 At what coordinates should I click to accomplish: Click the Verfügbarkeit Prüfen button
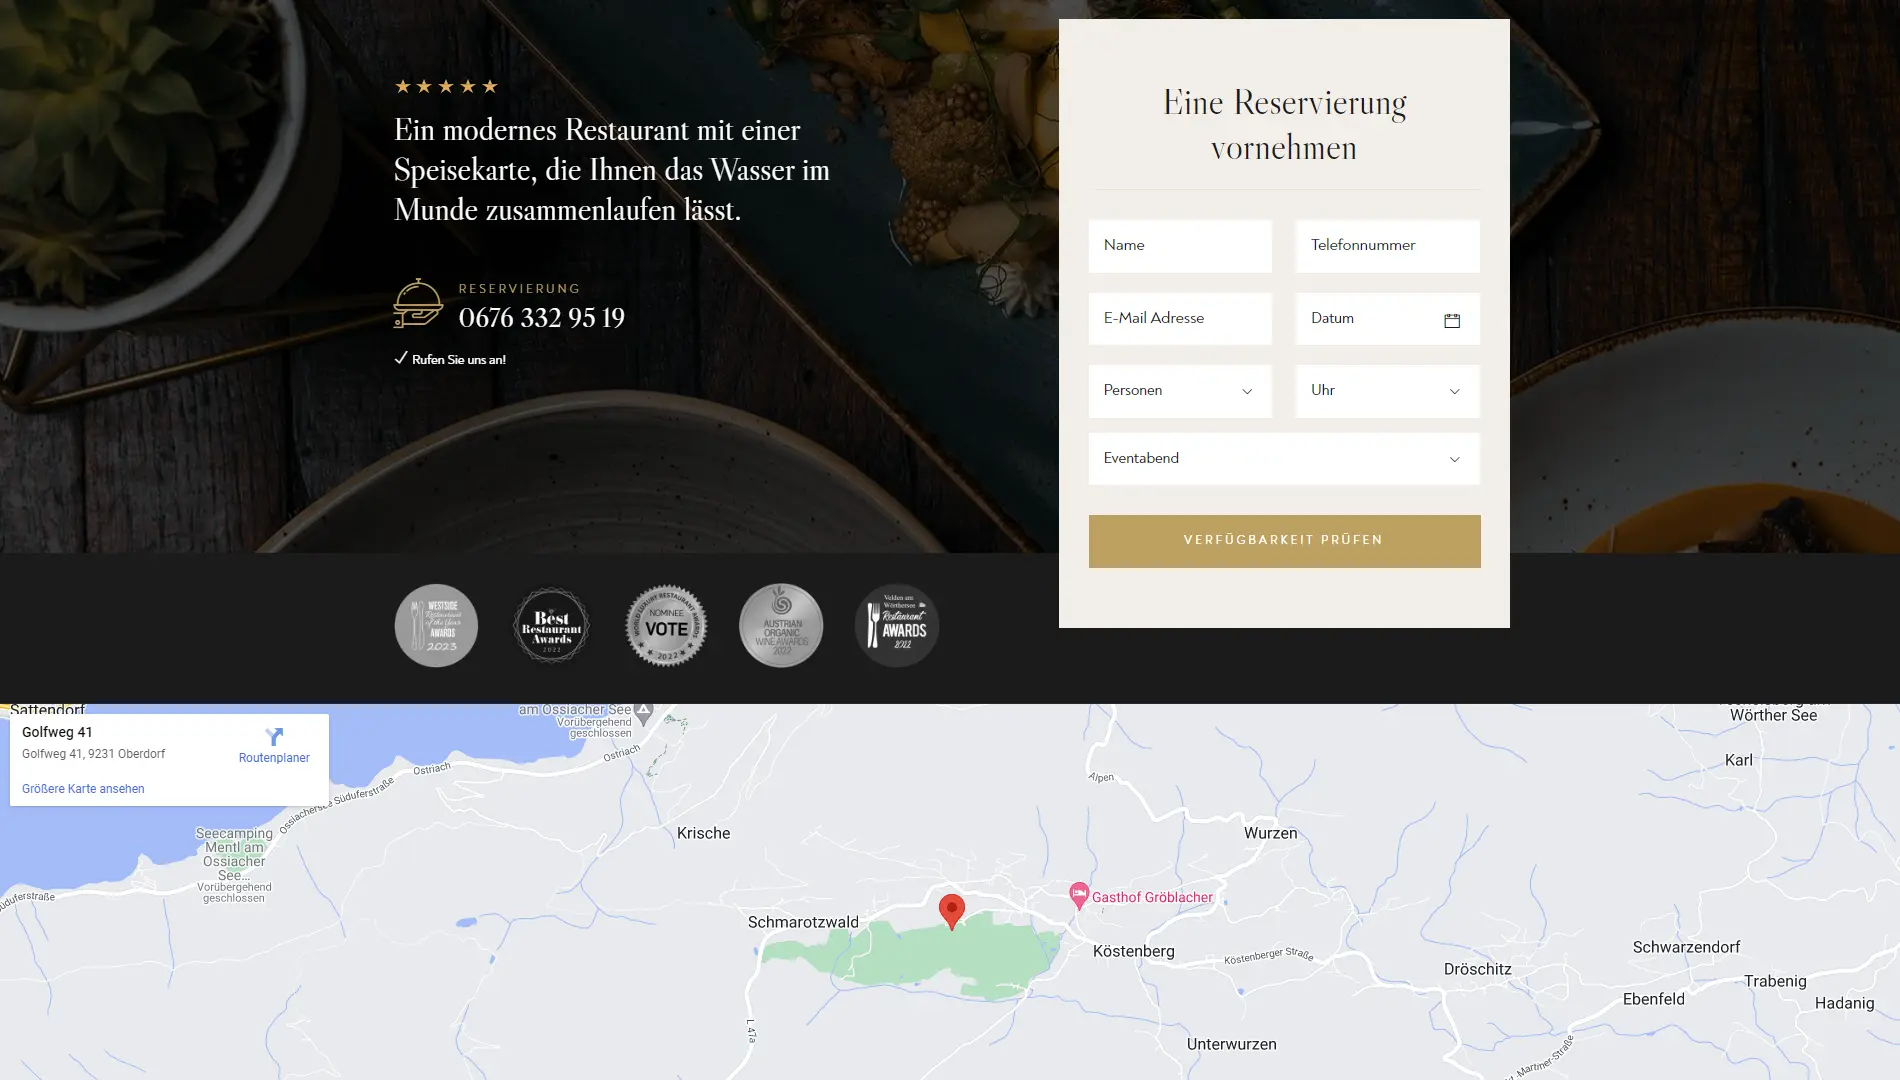coord(1284,541)
